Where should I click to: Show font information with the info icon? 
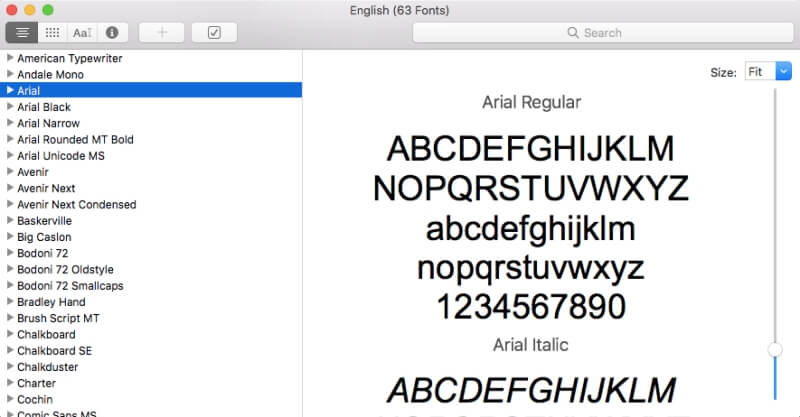(x=112, y=33)
